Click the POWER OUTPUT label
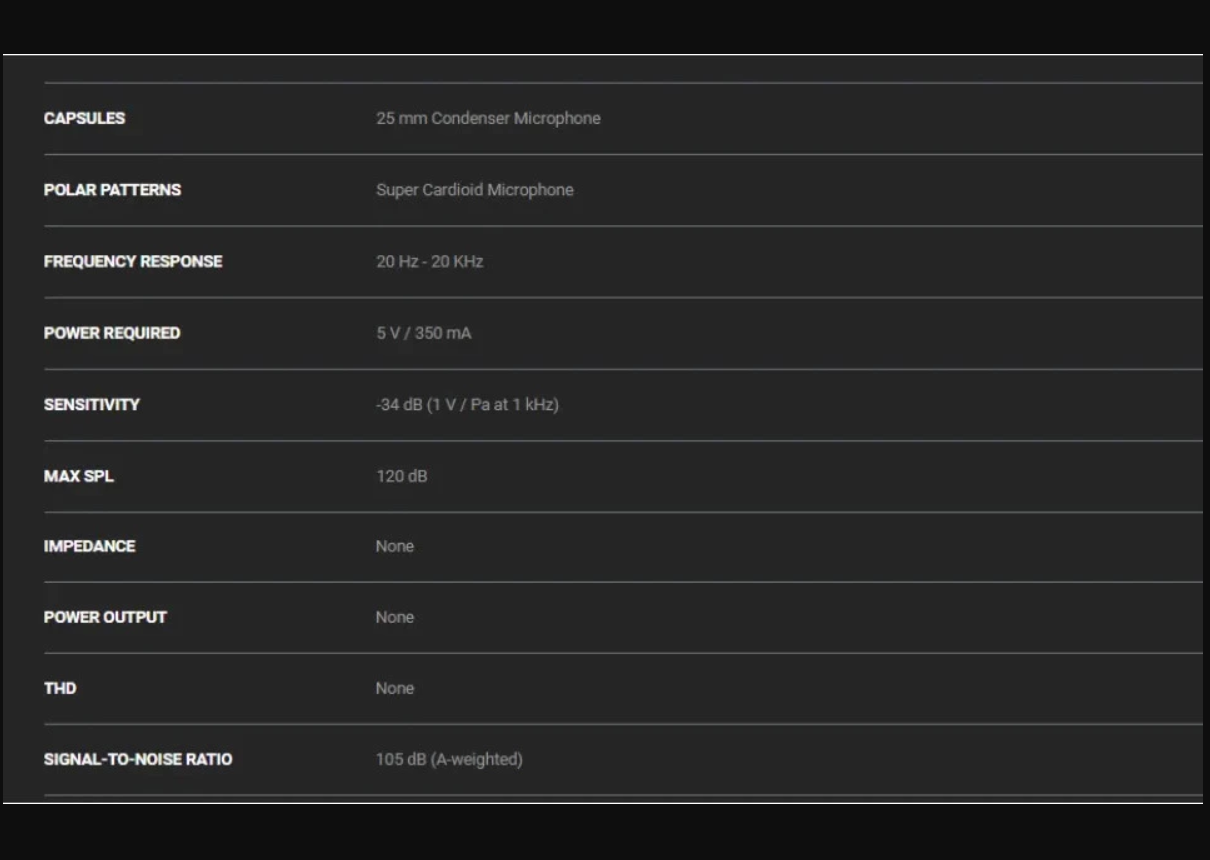1210x860 pixels. pyautogui.click(x=105, y=617)
